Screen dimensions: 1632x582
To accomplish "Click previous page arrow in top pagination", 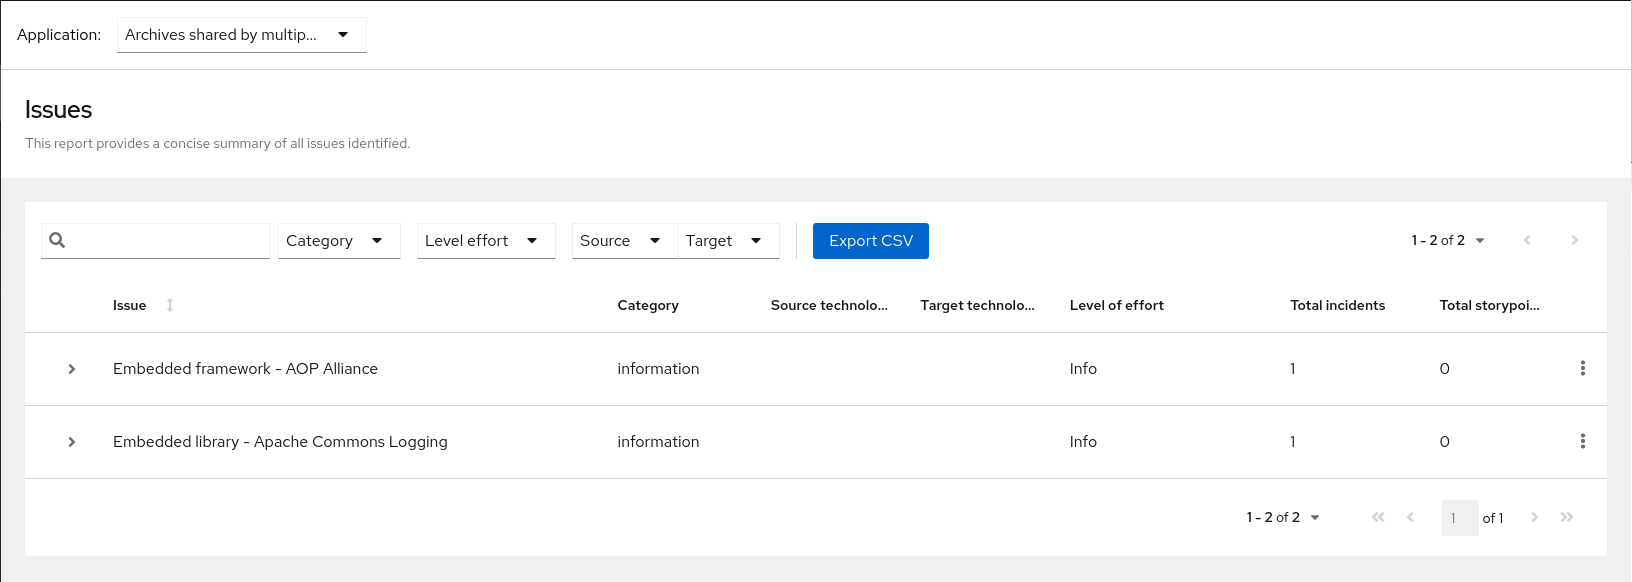I will (1527, 240).
